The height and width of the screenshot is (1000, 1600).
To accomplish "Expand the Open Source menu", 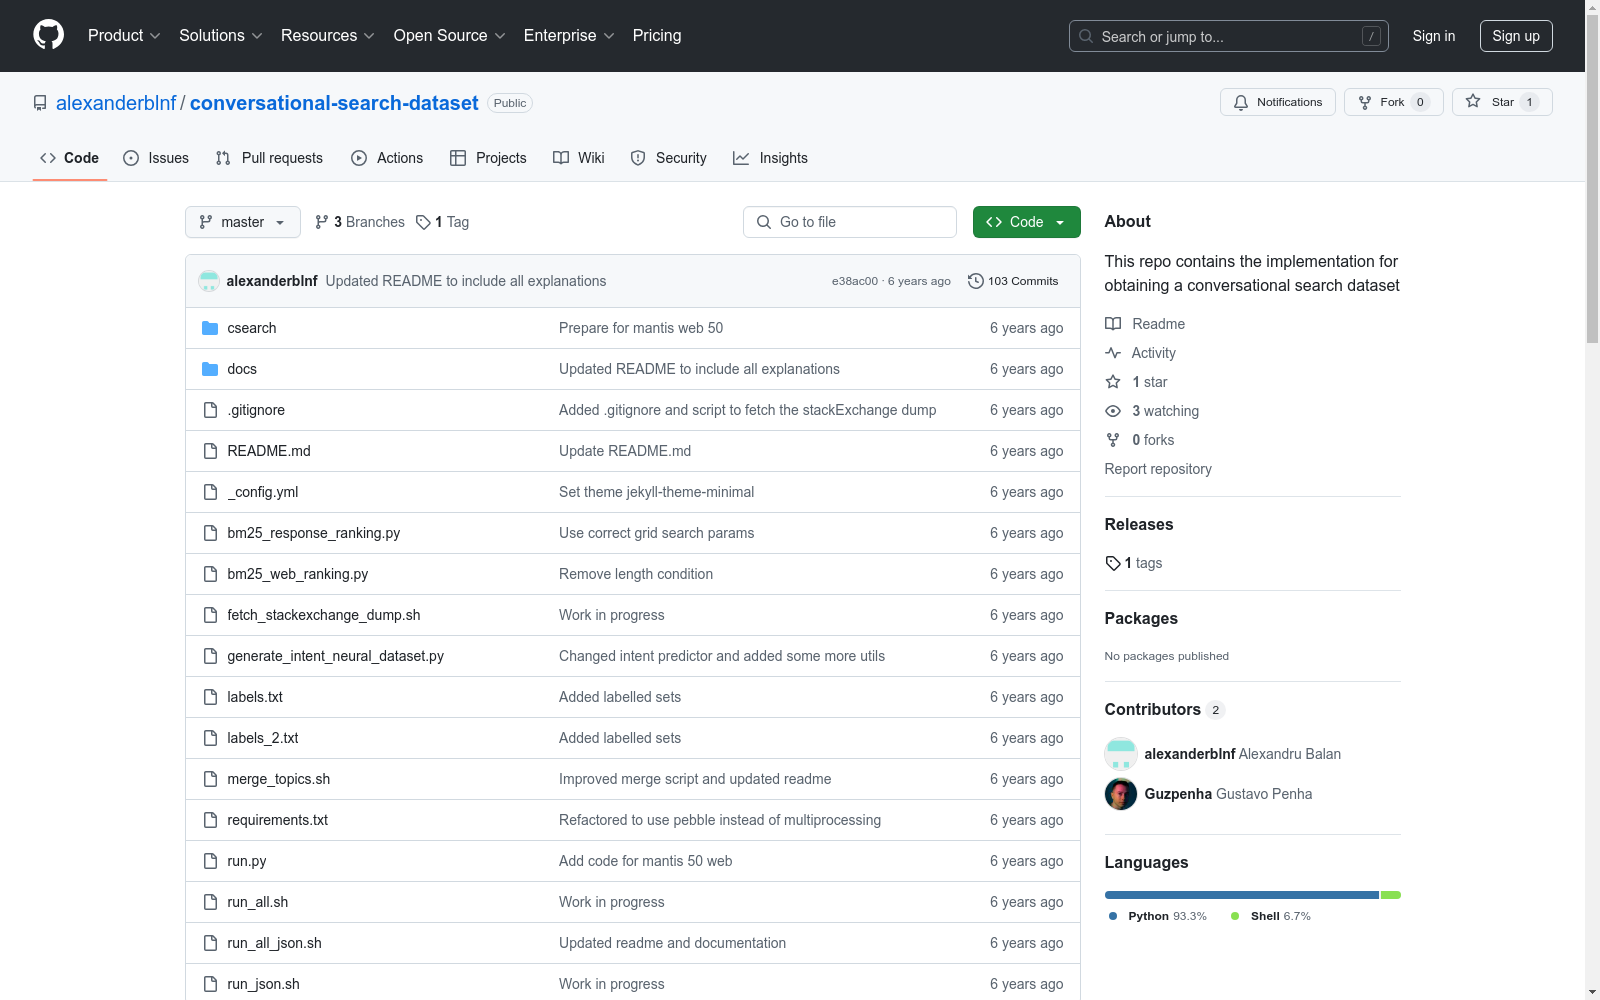I will click(450, 36).
